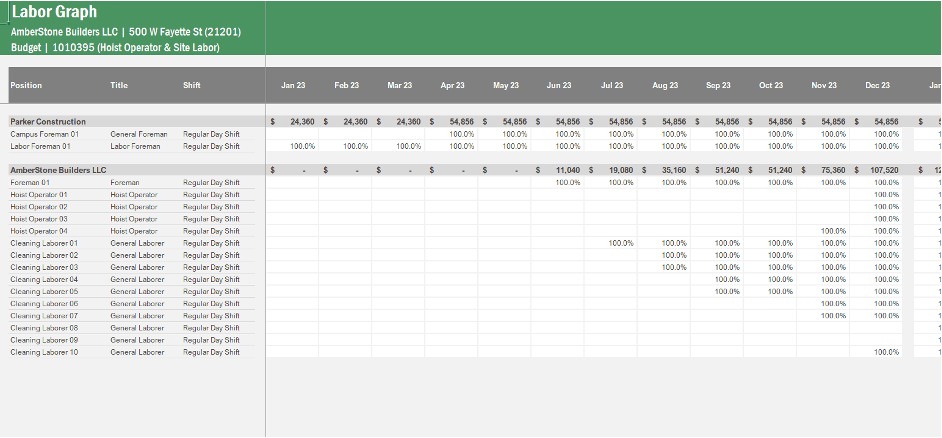Select the Cleaning Laborer 02 position cell
Screen dimensions: 942x438
tap(44, 255)
